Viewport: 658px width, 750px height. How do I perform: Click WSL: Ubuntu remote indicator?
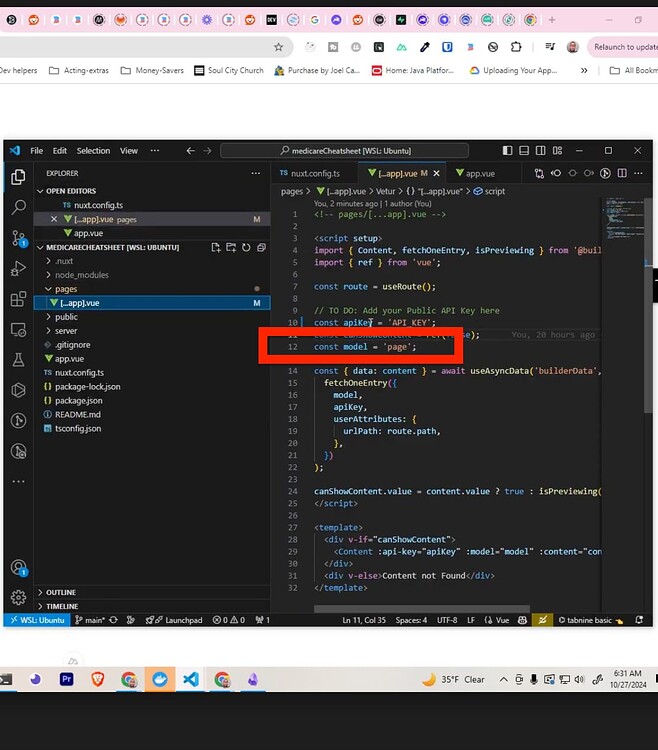tap(37, 620)
